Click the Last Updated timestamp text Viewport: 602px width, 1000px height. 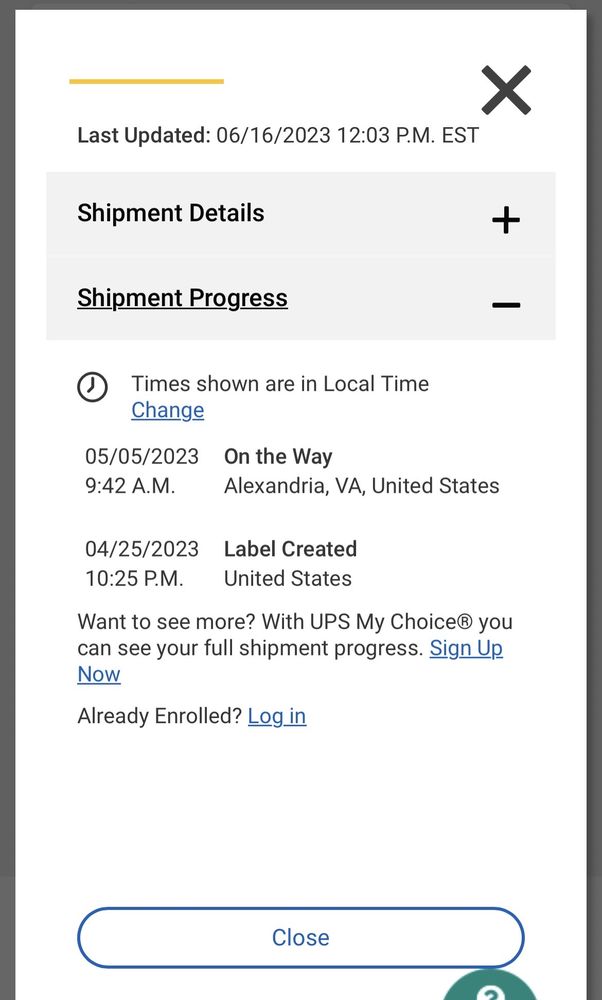click(x=278, y=135)
